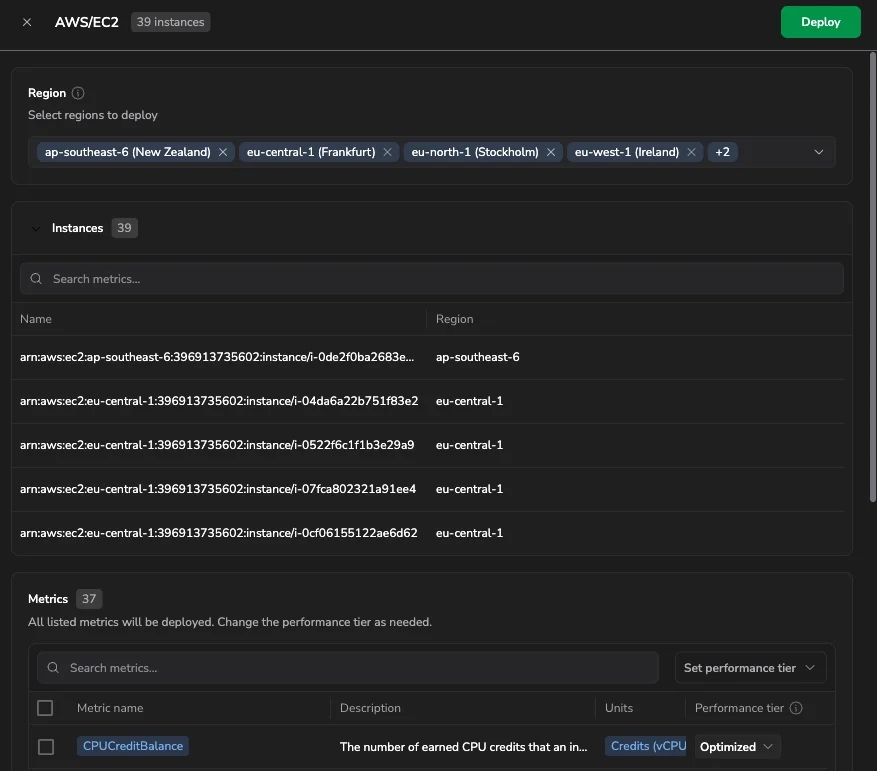Click the CPUCreditBalance description text
877x771 pixels.
464,747
